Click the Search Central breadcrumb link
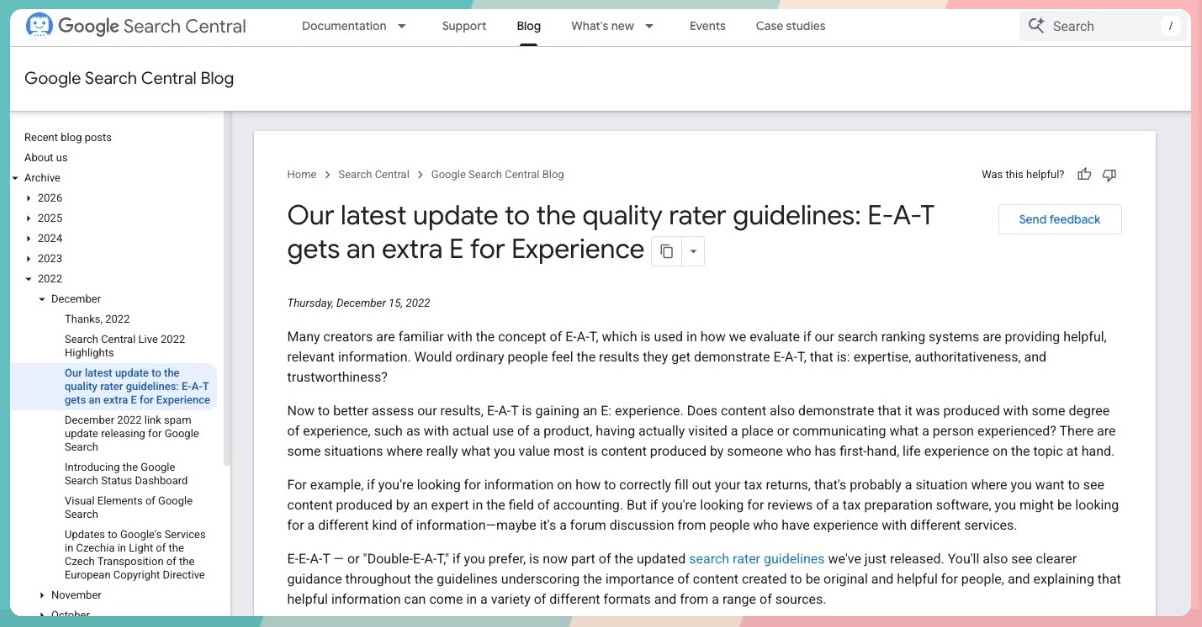The height and width of the screenshot is (627, 1202). click(373, 174)
